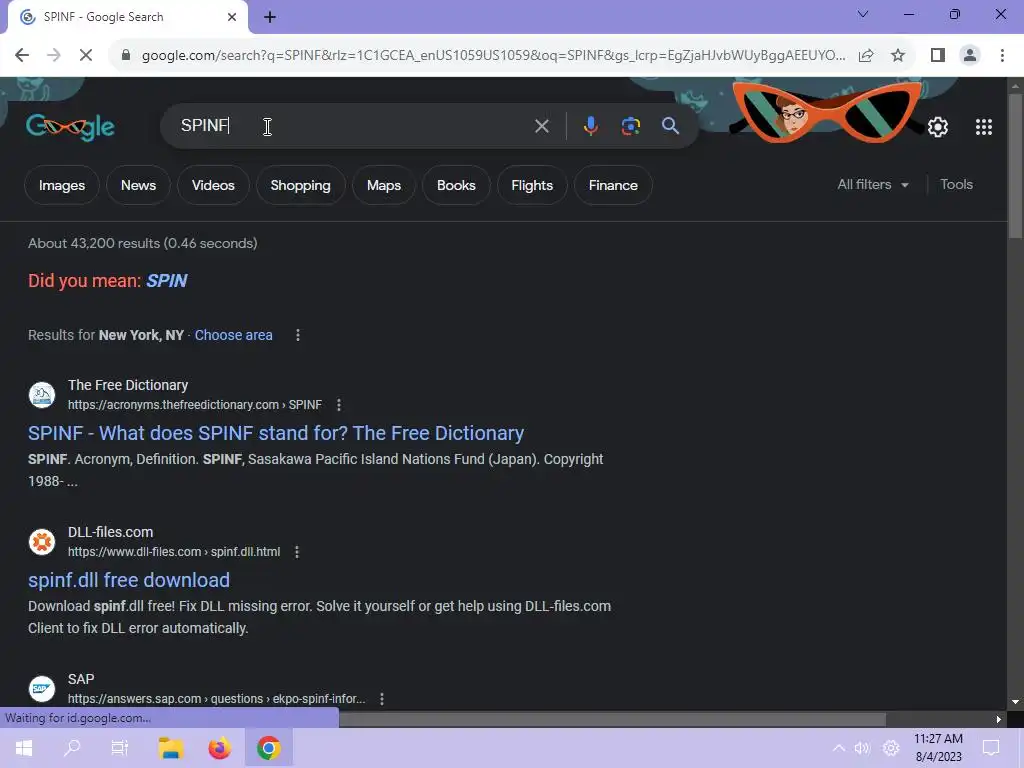Viewport: 1024px width, 768px height.
Task: Click into the SPINF search field
Action: click(353, 125)
